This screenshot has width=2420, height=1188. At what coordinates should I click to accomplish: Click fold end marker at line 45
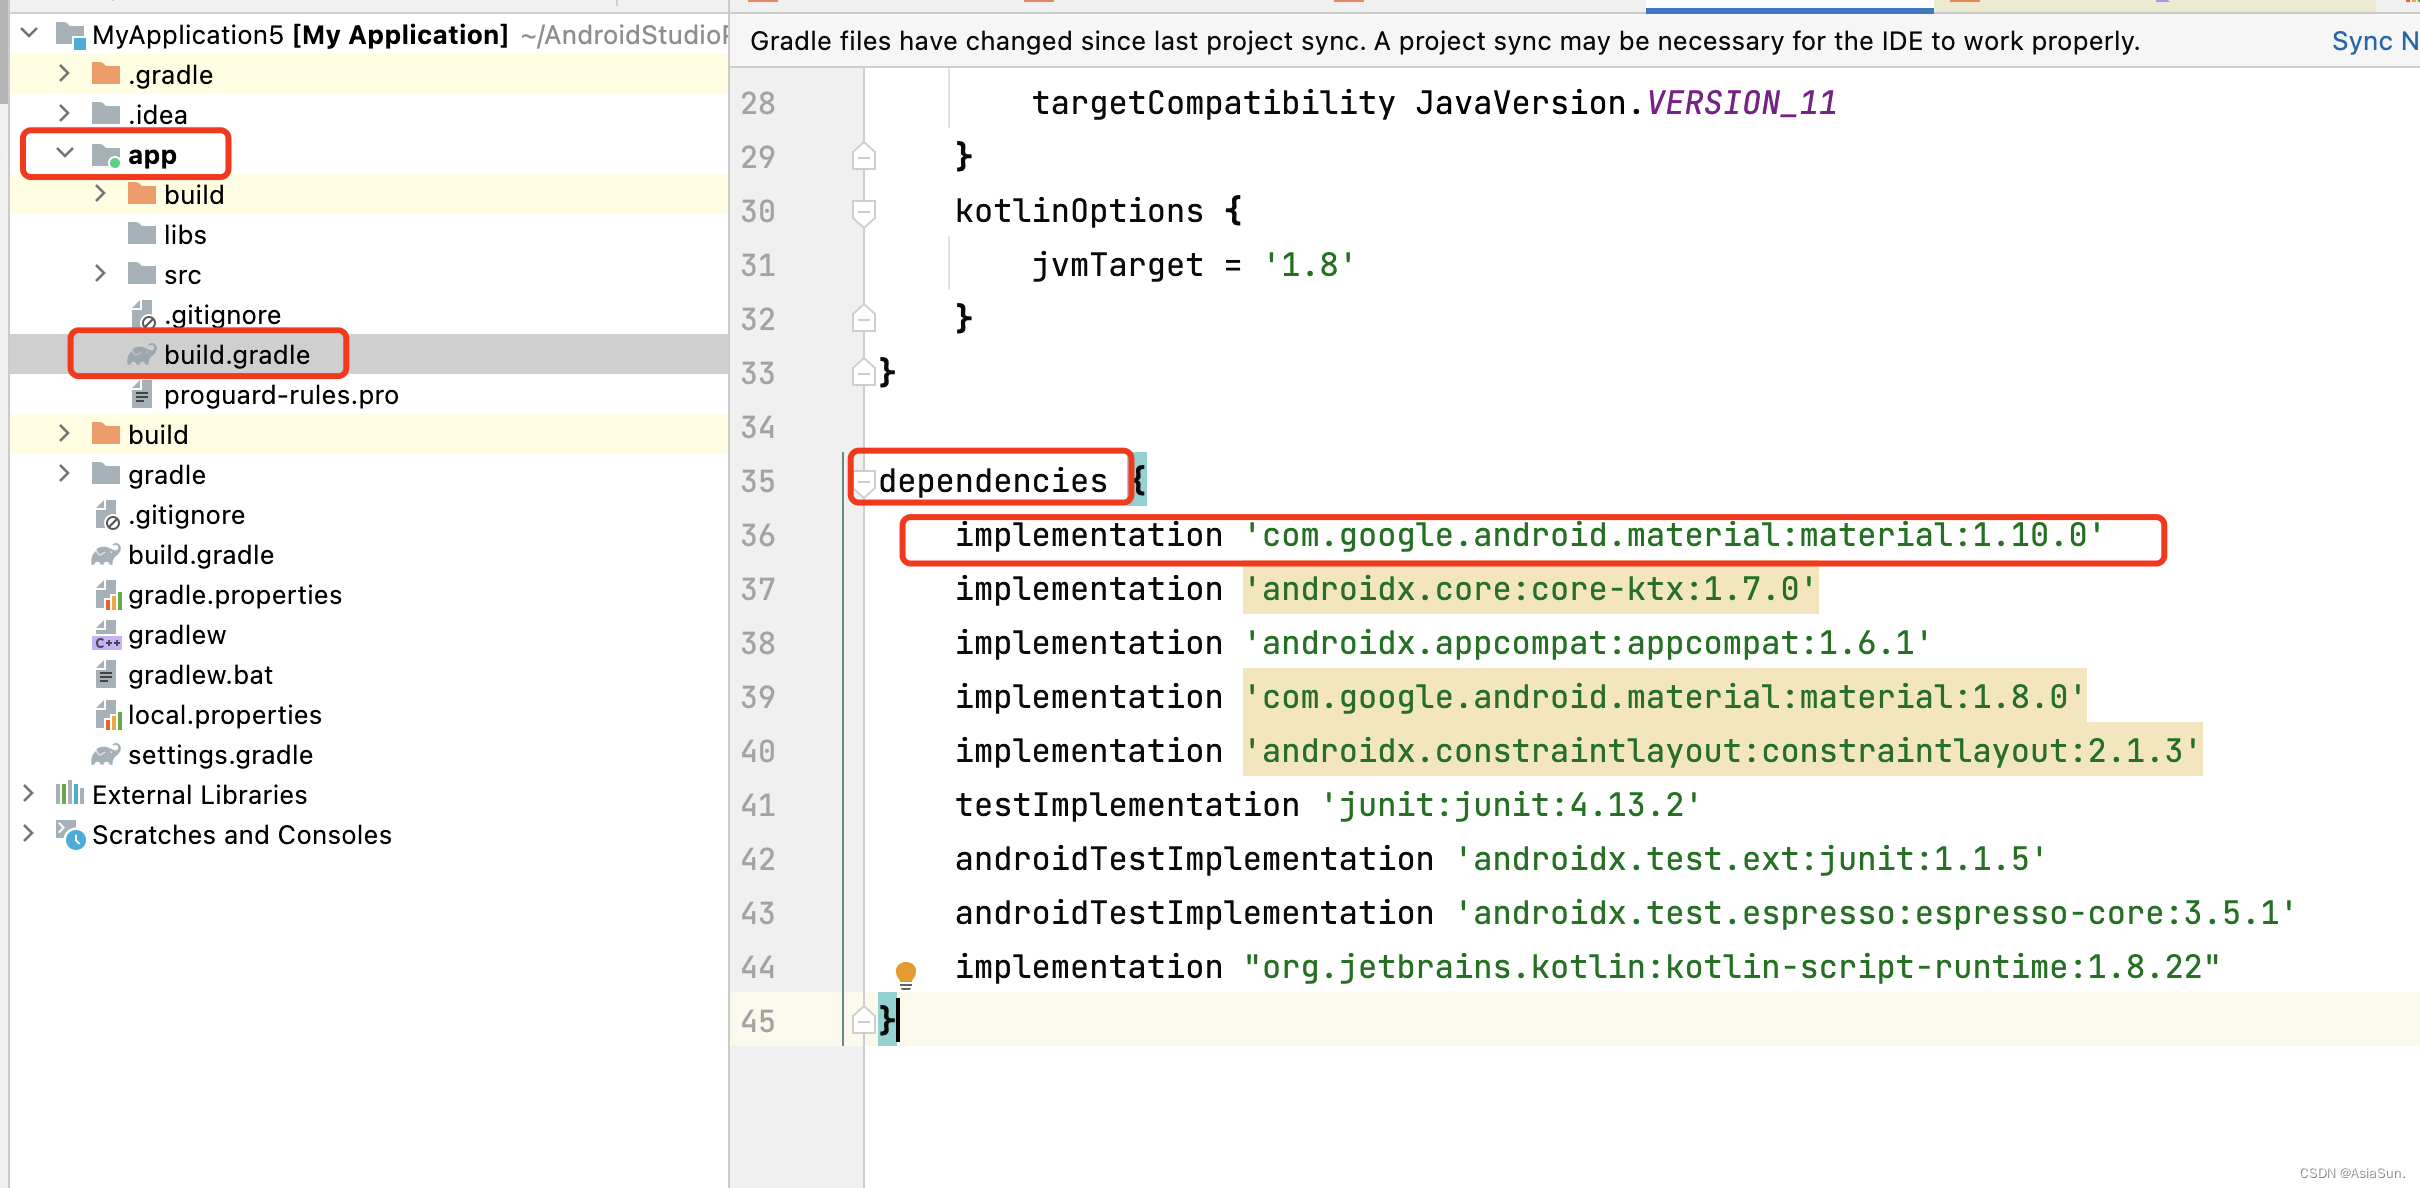click(x=864, y=1021)
